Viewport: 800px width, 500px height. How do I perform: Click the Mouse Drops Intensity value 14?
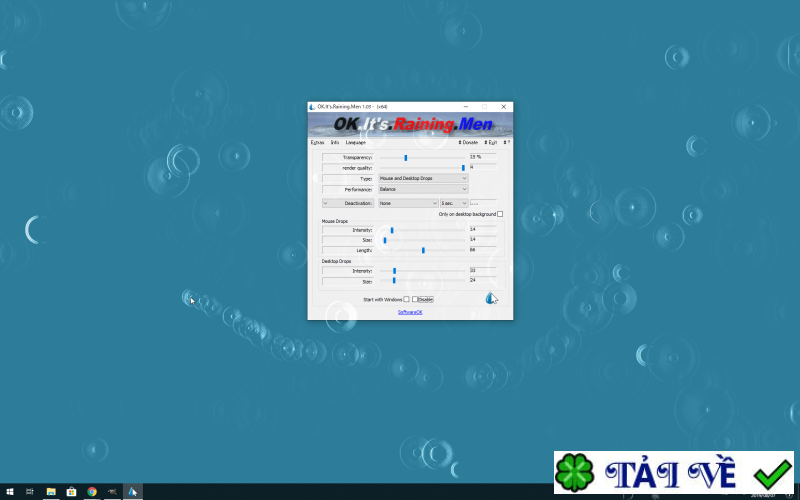click(483, 230)
